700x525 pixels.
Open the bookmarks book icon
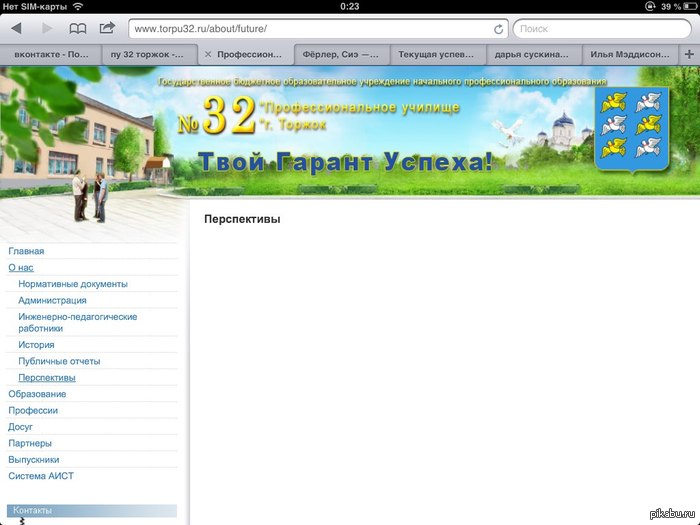pyautogui.click(x=77, y=29)
